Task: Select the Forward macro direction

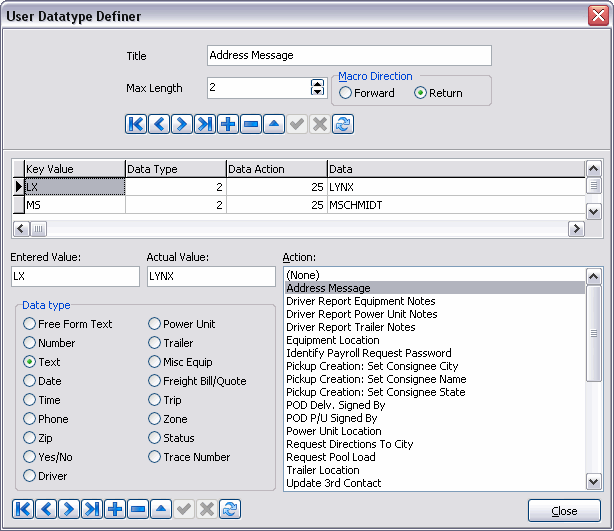Action: point(346,93)
